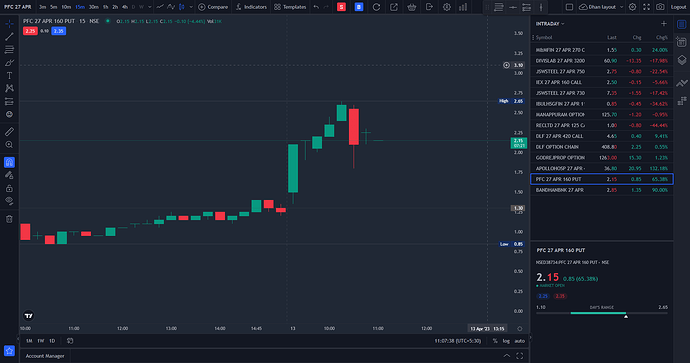This screenshot has width=690, height=363.
Task: Select the 1D date range
Action: pyautogui.click(x=52, y=341)
